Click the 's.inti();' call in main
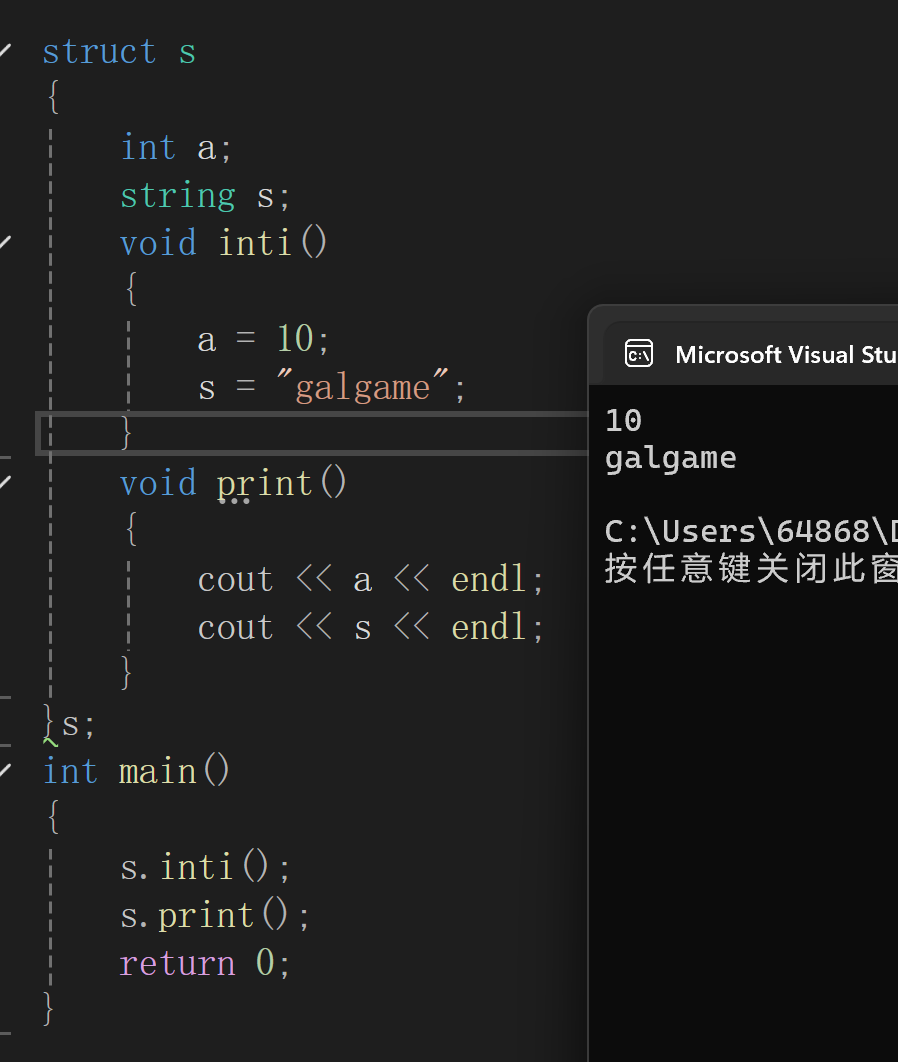This screenshot has width=898, height=1062. (205, 867)
